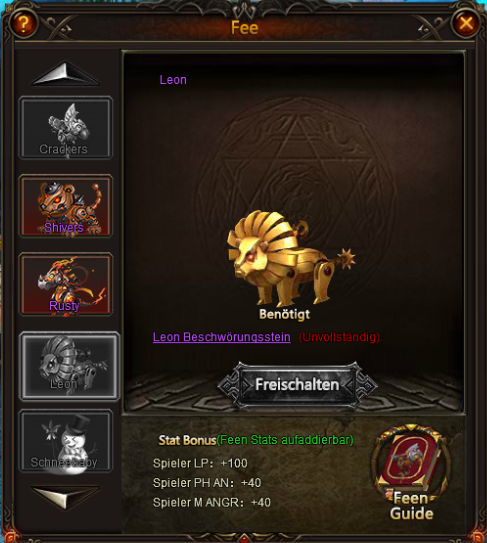This screenshot has height=543, width=487.
Task: Click the Spieler M ANGR +40 stat
Action: point(212,502)
